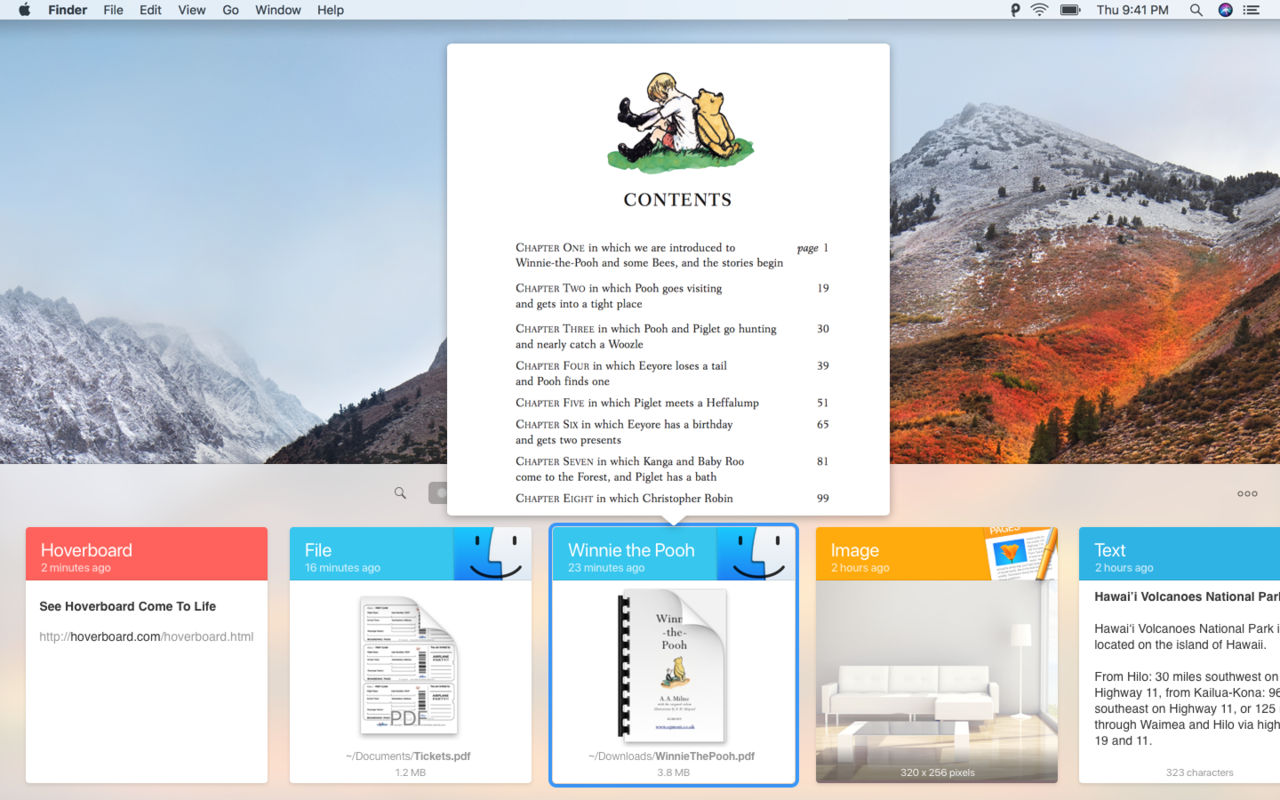The height and width of the screenshot is (800, 1280).
Task: Click the Pages icon on Image card
Action: [1019, 552]
